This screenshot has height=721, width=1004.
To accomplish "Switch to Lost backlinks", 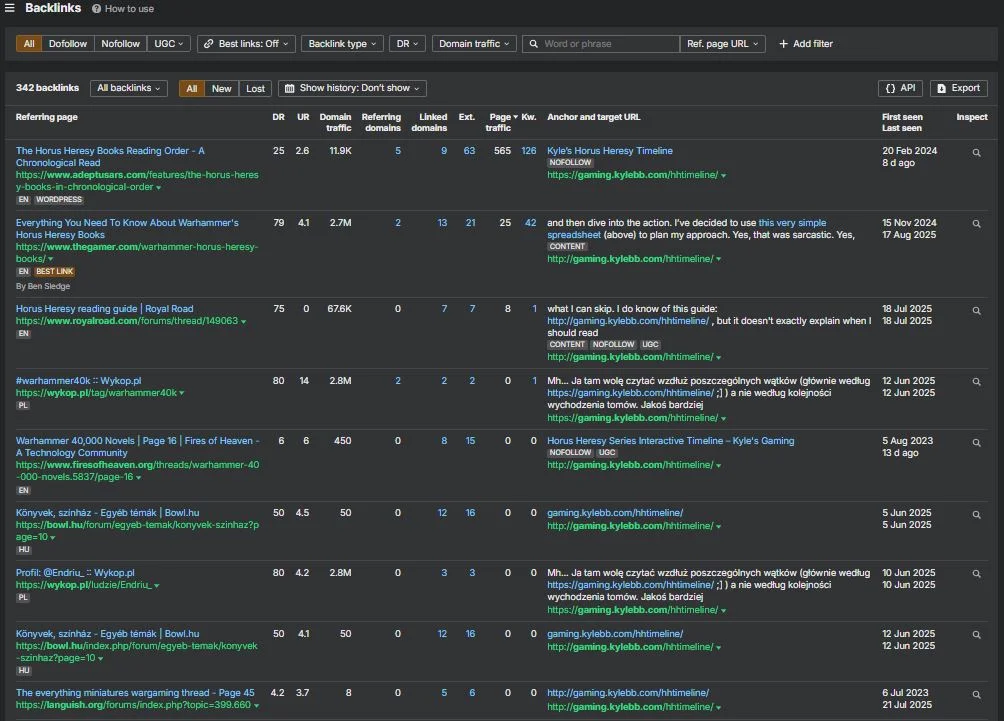I will (255, 88).
